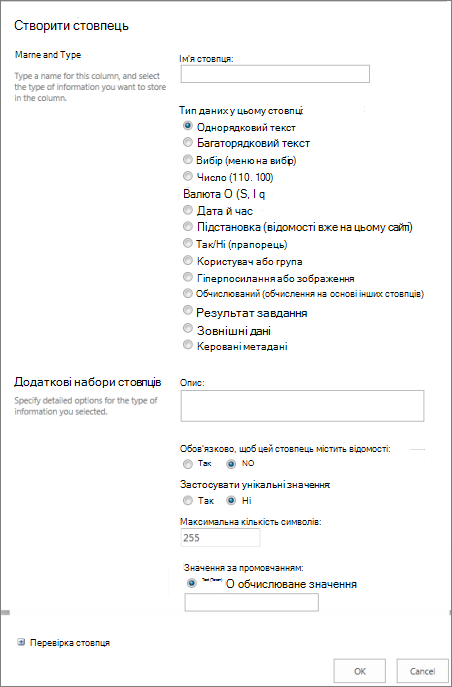
Task: Click the Ім'я стовпця text field
Action: 275,74
